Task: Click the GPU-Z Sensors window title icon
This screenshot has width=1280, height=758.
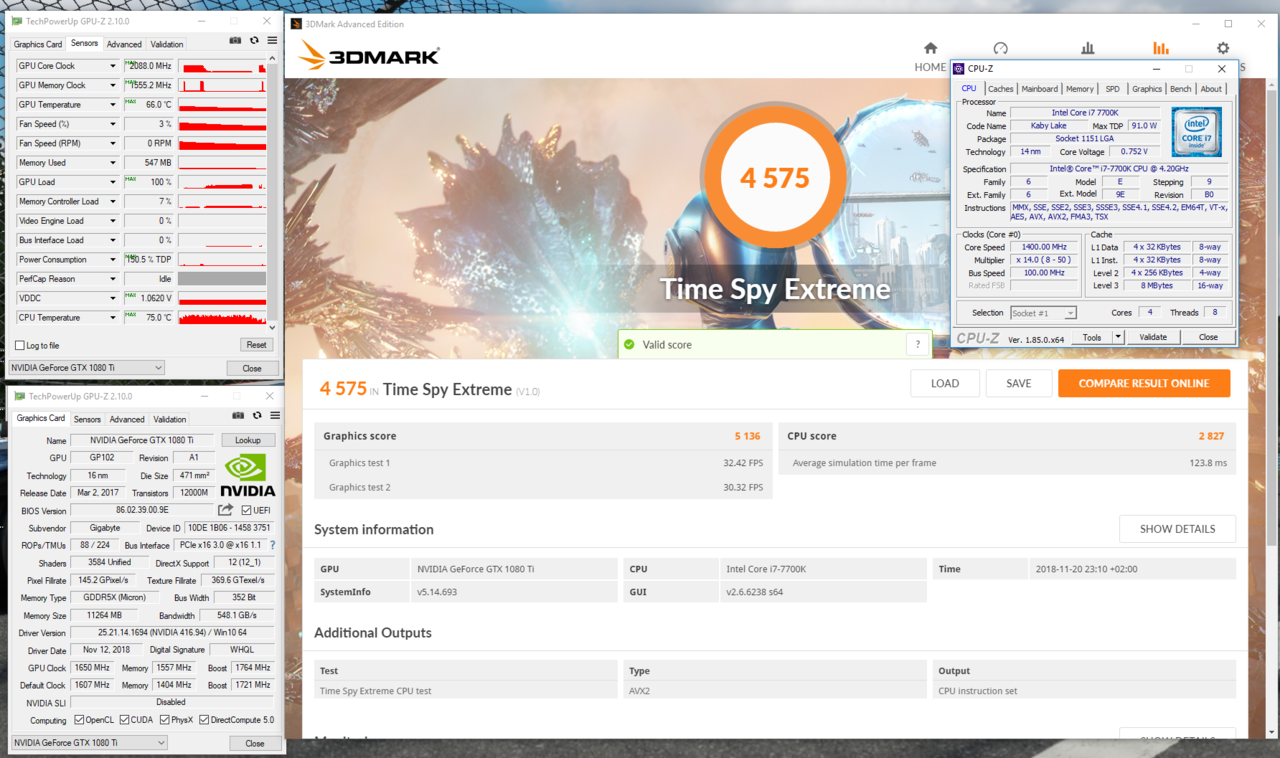Action: (19, 21)
